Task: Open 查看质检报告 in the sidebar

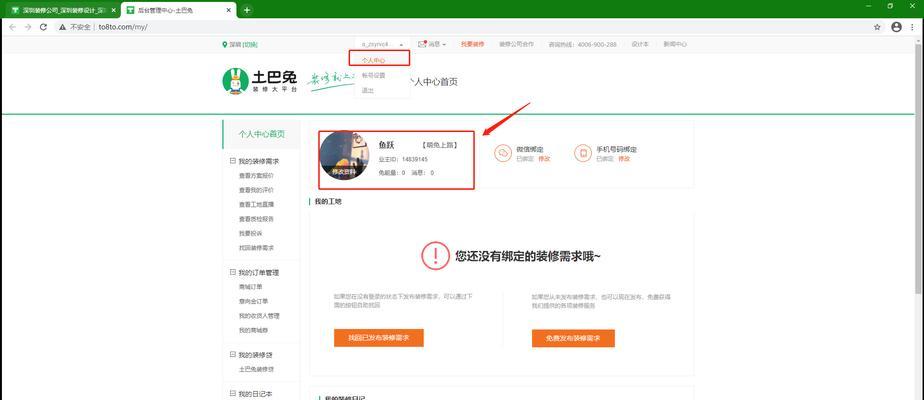Action: pos(256,219)
